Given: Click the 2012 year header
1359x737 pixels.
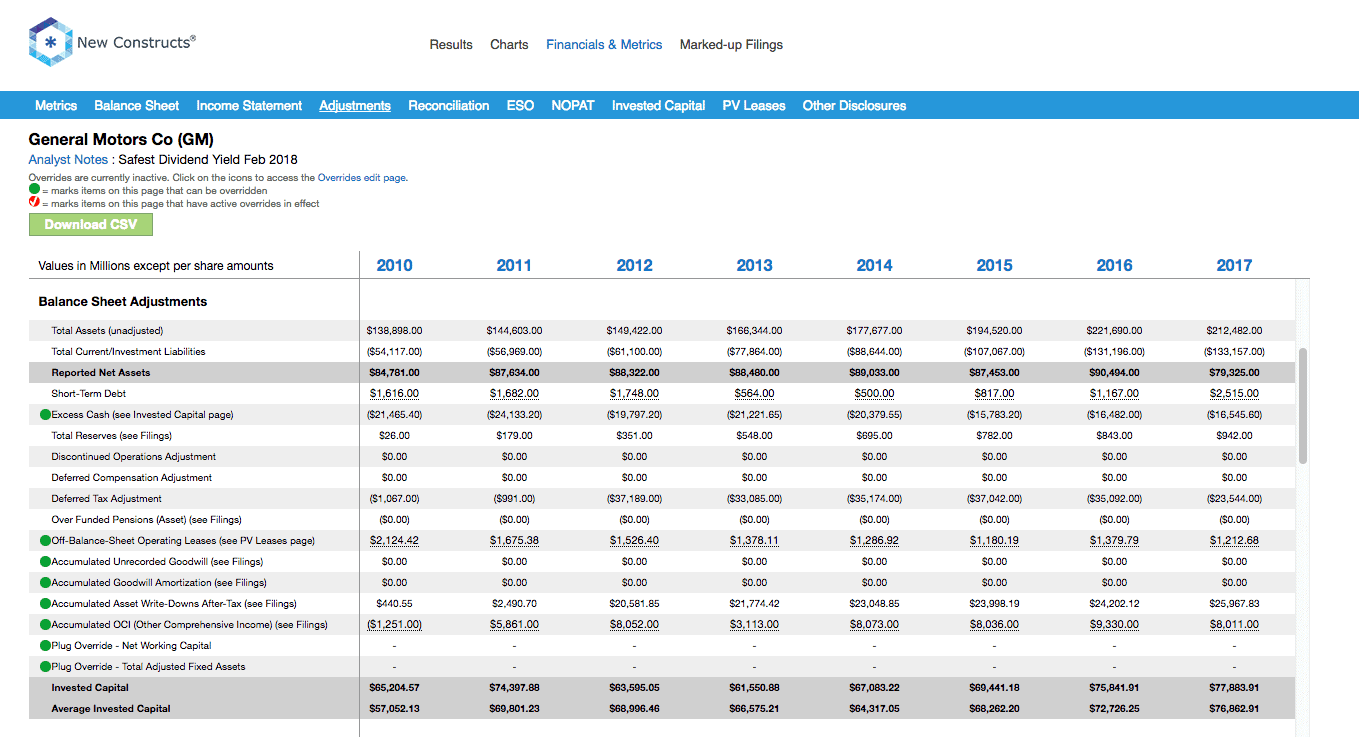Looking at the screenshot, I should pyautogui.click(x=634, y=265).
